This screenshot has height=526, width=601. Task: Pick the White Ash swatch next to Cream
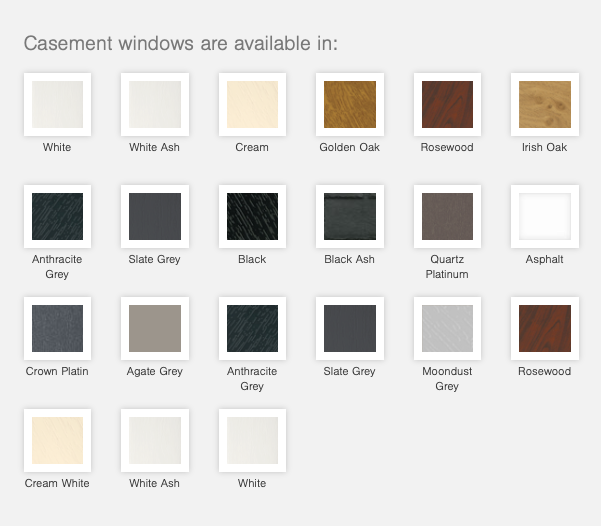(155, 104)
